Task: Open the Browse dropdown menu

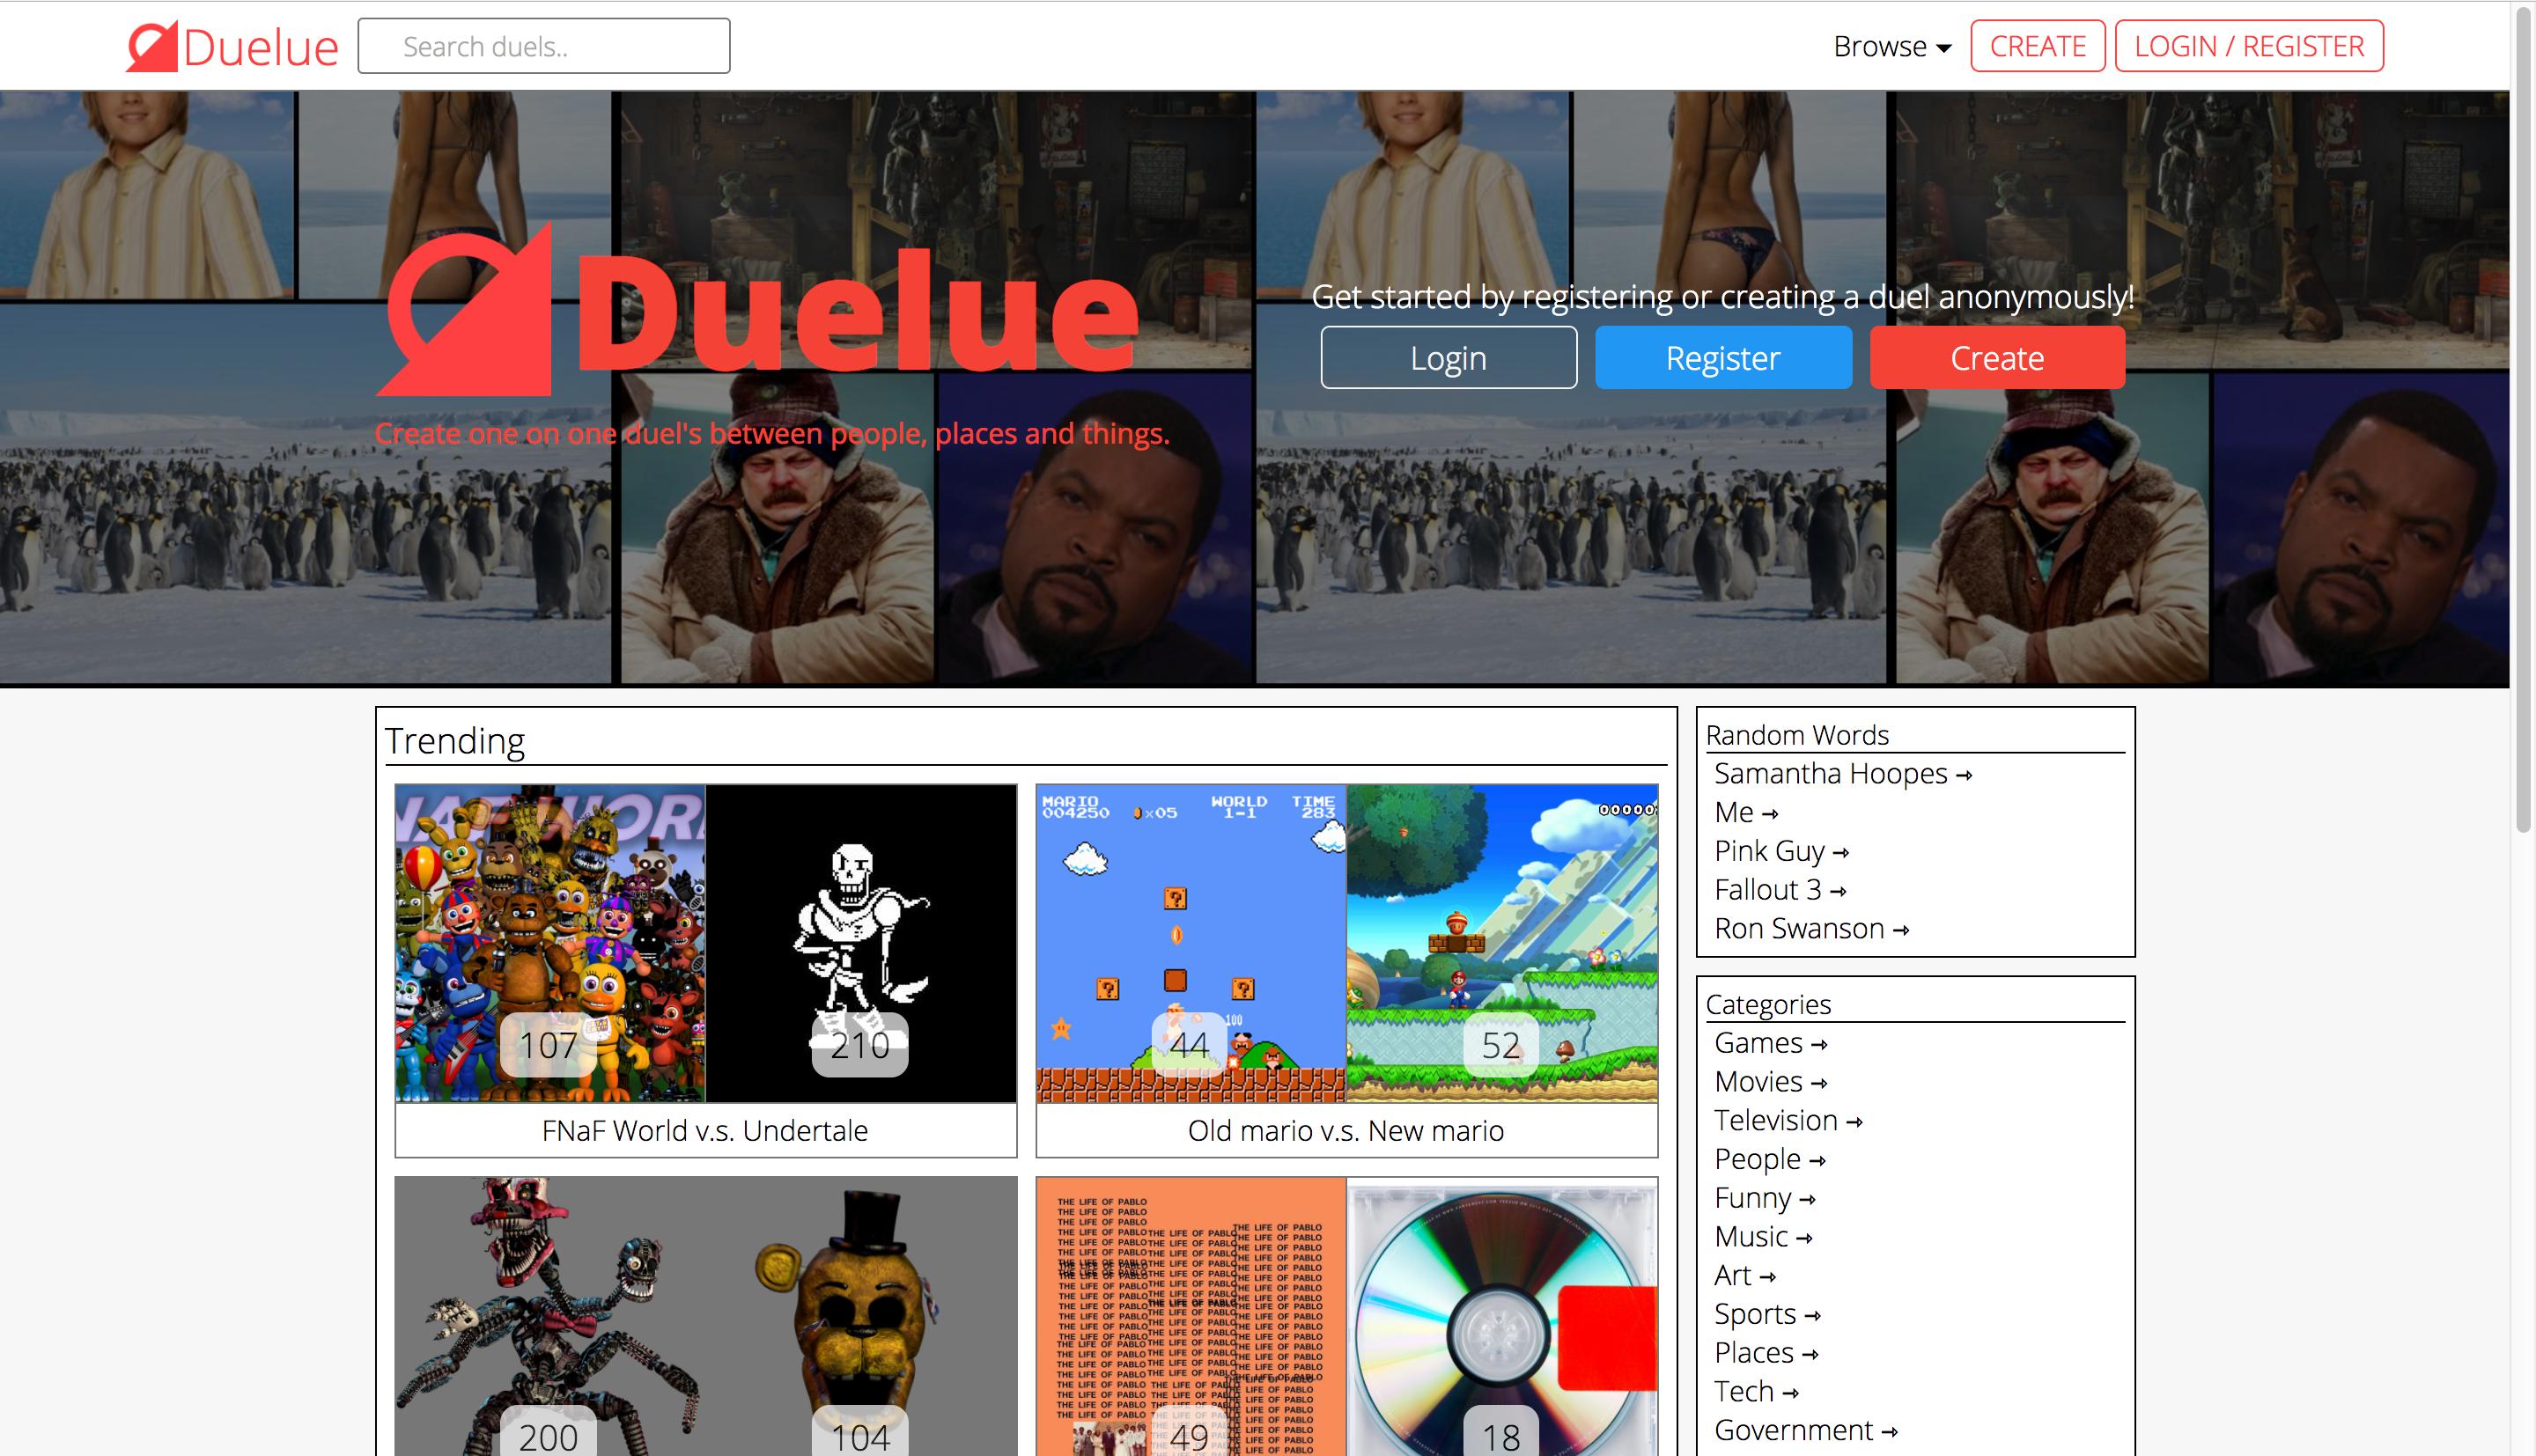Action: click(x=1891, y=47)
